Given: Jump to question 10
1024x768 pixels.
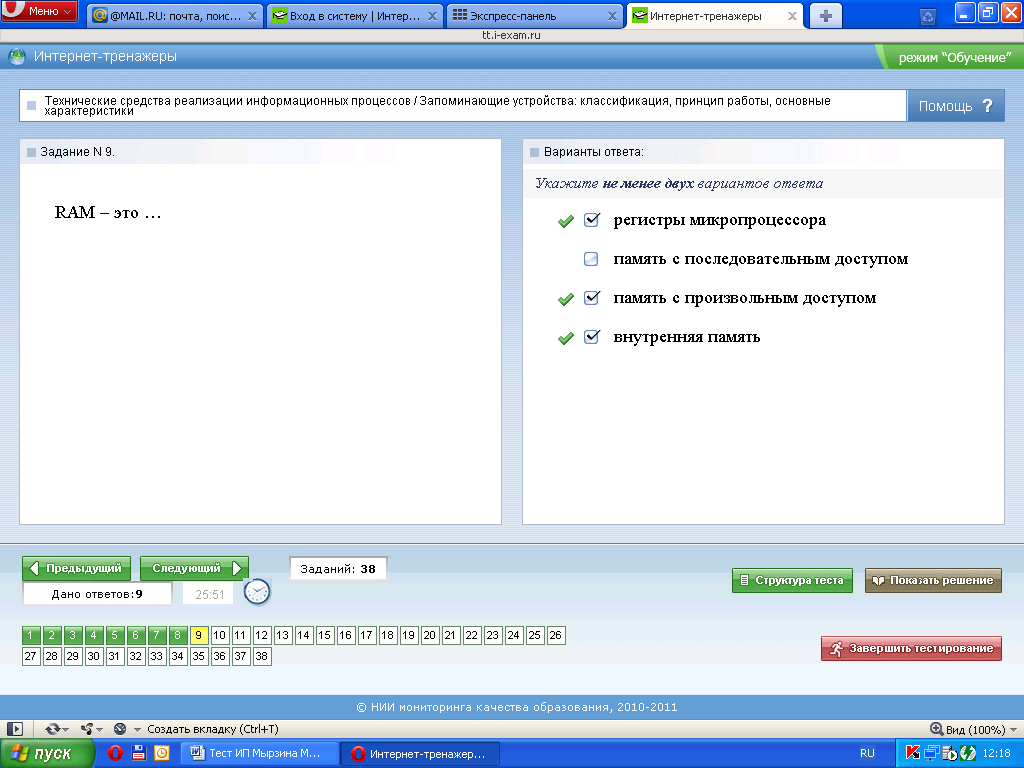Looking at the screenshot, I should [219, 635].
